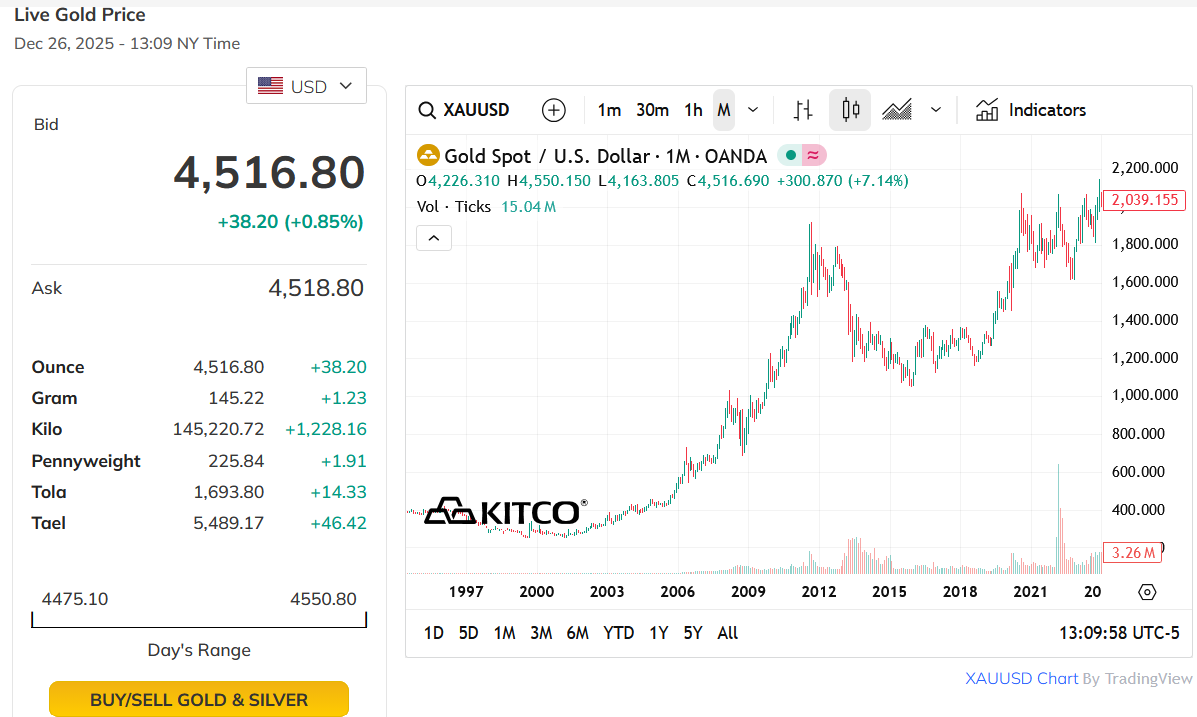Click the Pennyweight value 225.84
This screenshot has width=1197, height=717.
click(x=236, y=461)
